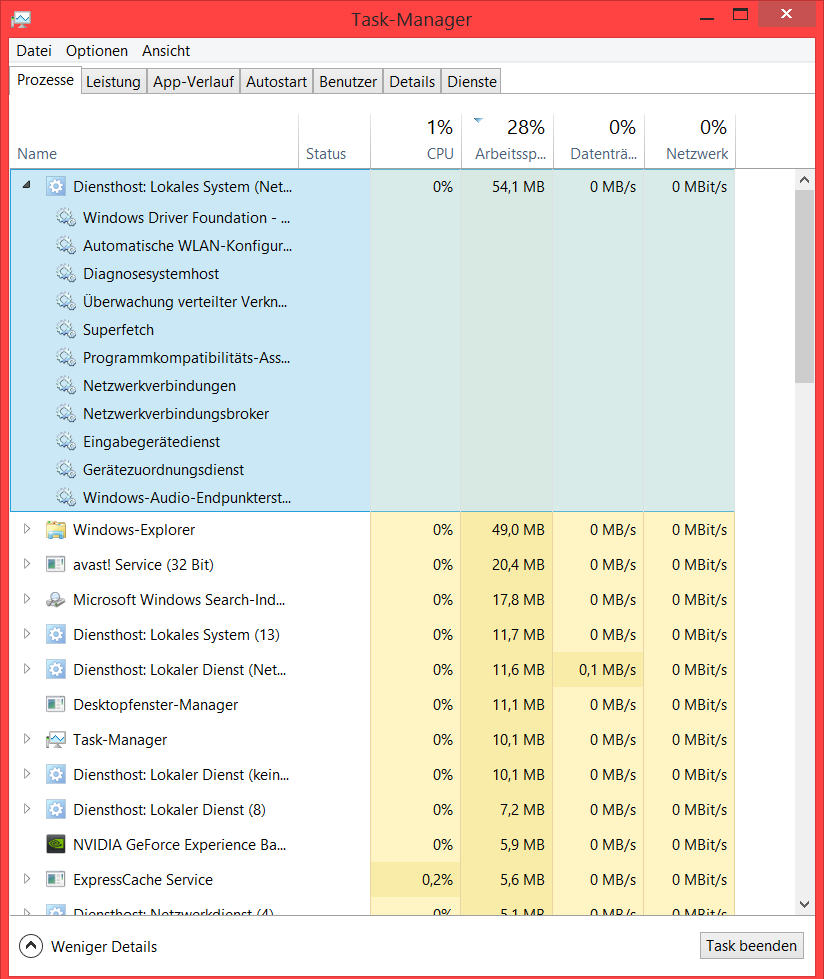Switch to the Details tab
824x979 pixels.
click(412, 82)
